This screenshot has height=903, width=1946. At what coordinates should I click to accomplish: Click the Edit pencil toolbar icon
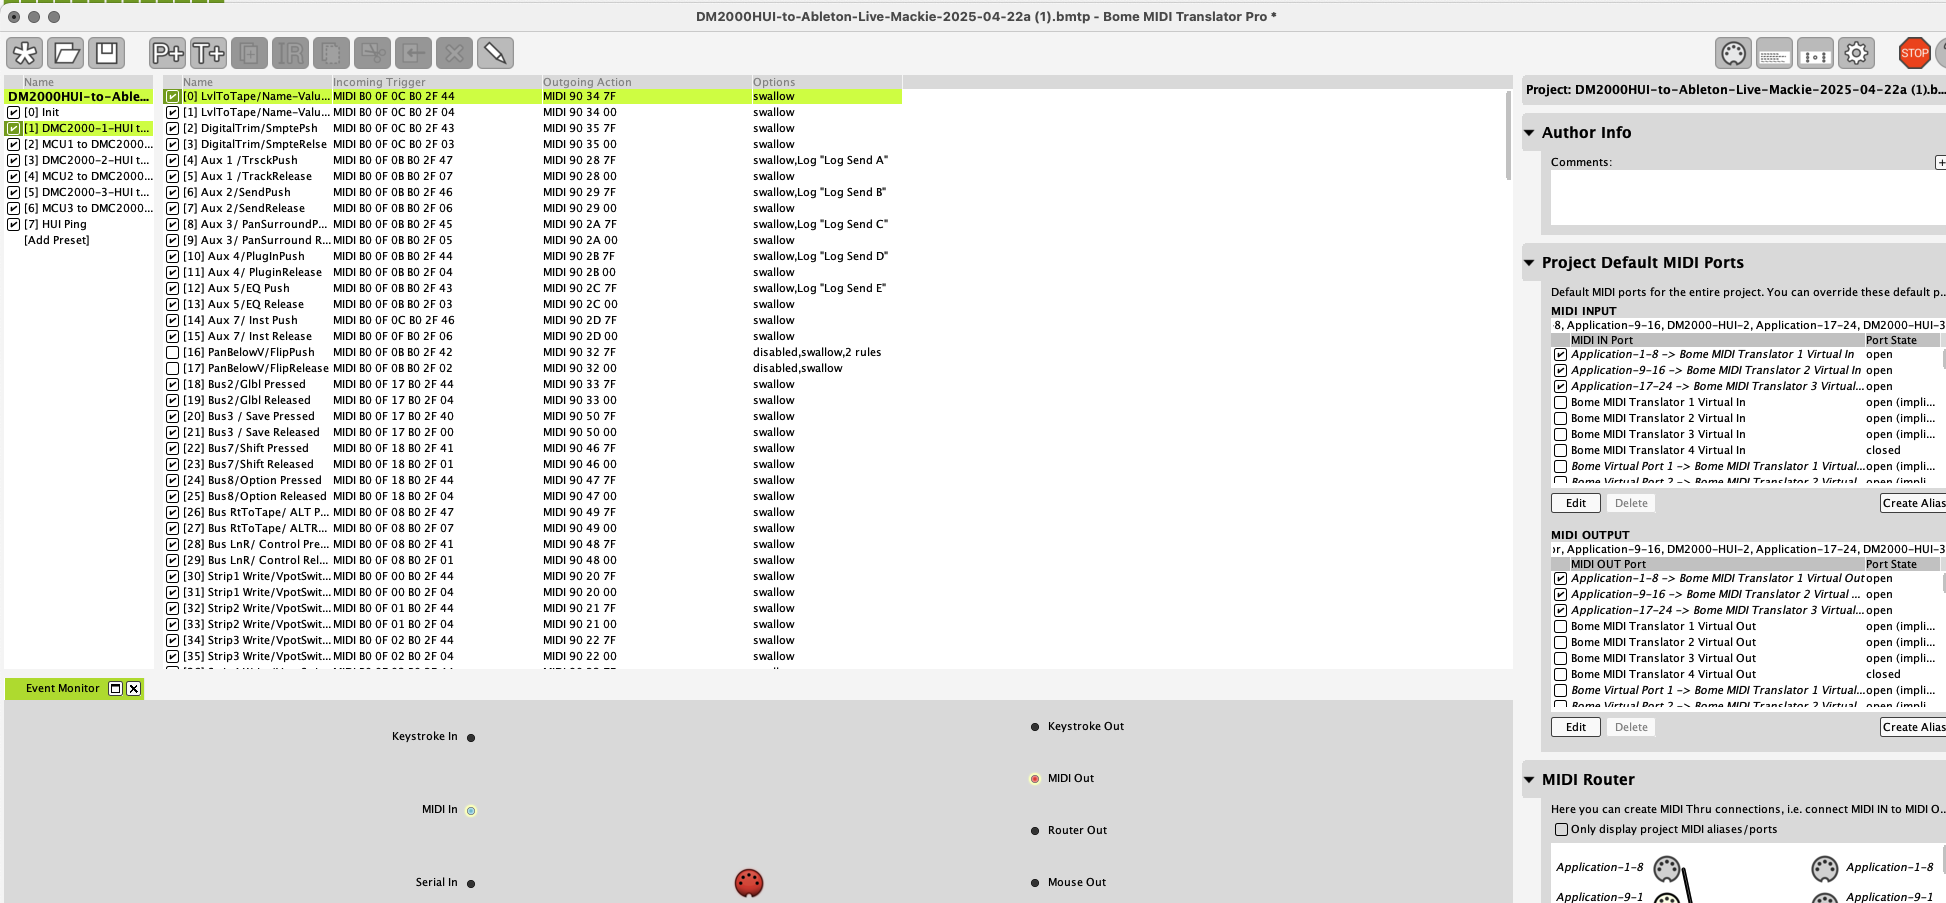495,53
